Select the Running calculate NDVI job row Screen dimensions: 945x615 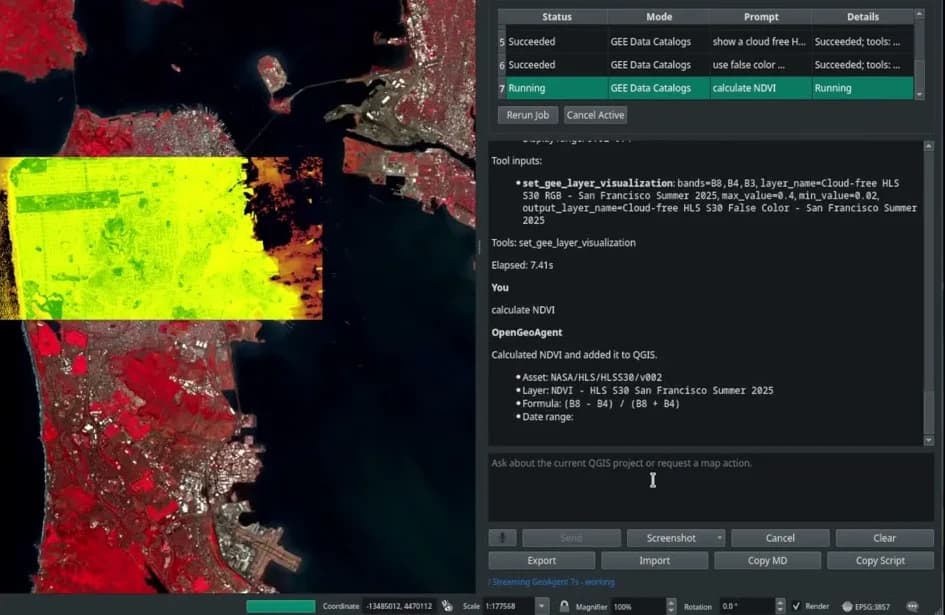(709, 88)
